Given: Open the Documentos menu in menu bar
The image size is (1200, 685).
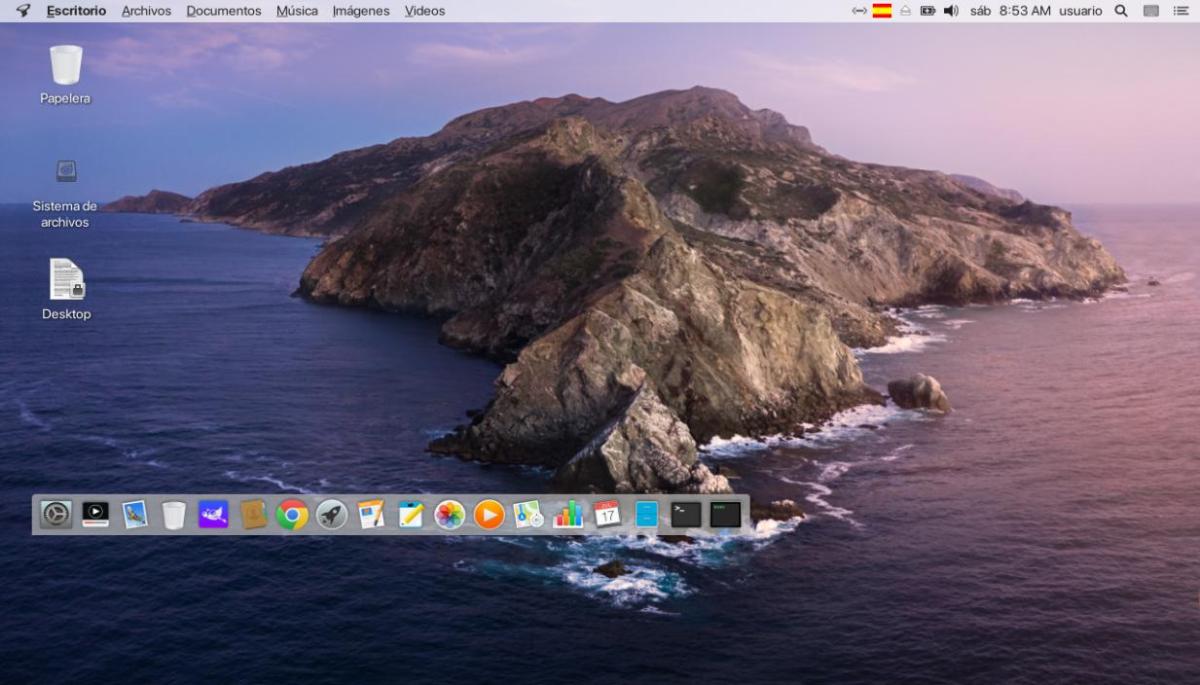Looking at the screenshot, I should pos(224,11).
